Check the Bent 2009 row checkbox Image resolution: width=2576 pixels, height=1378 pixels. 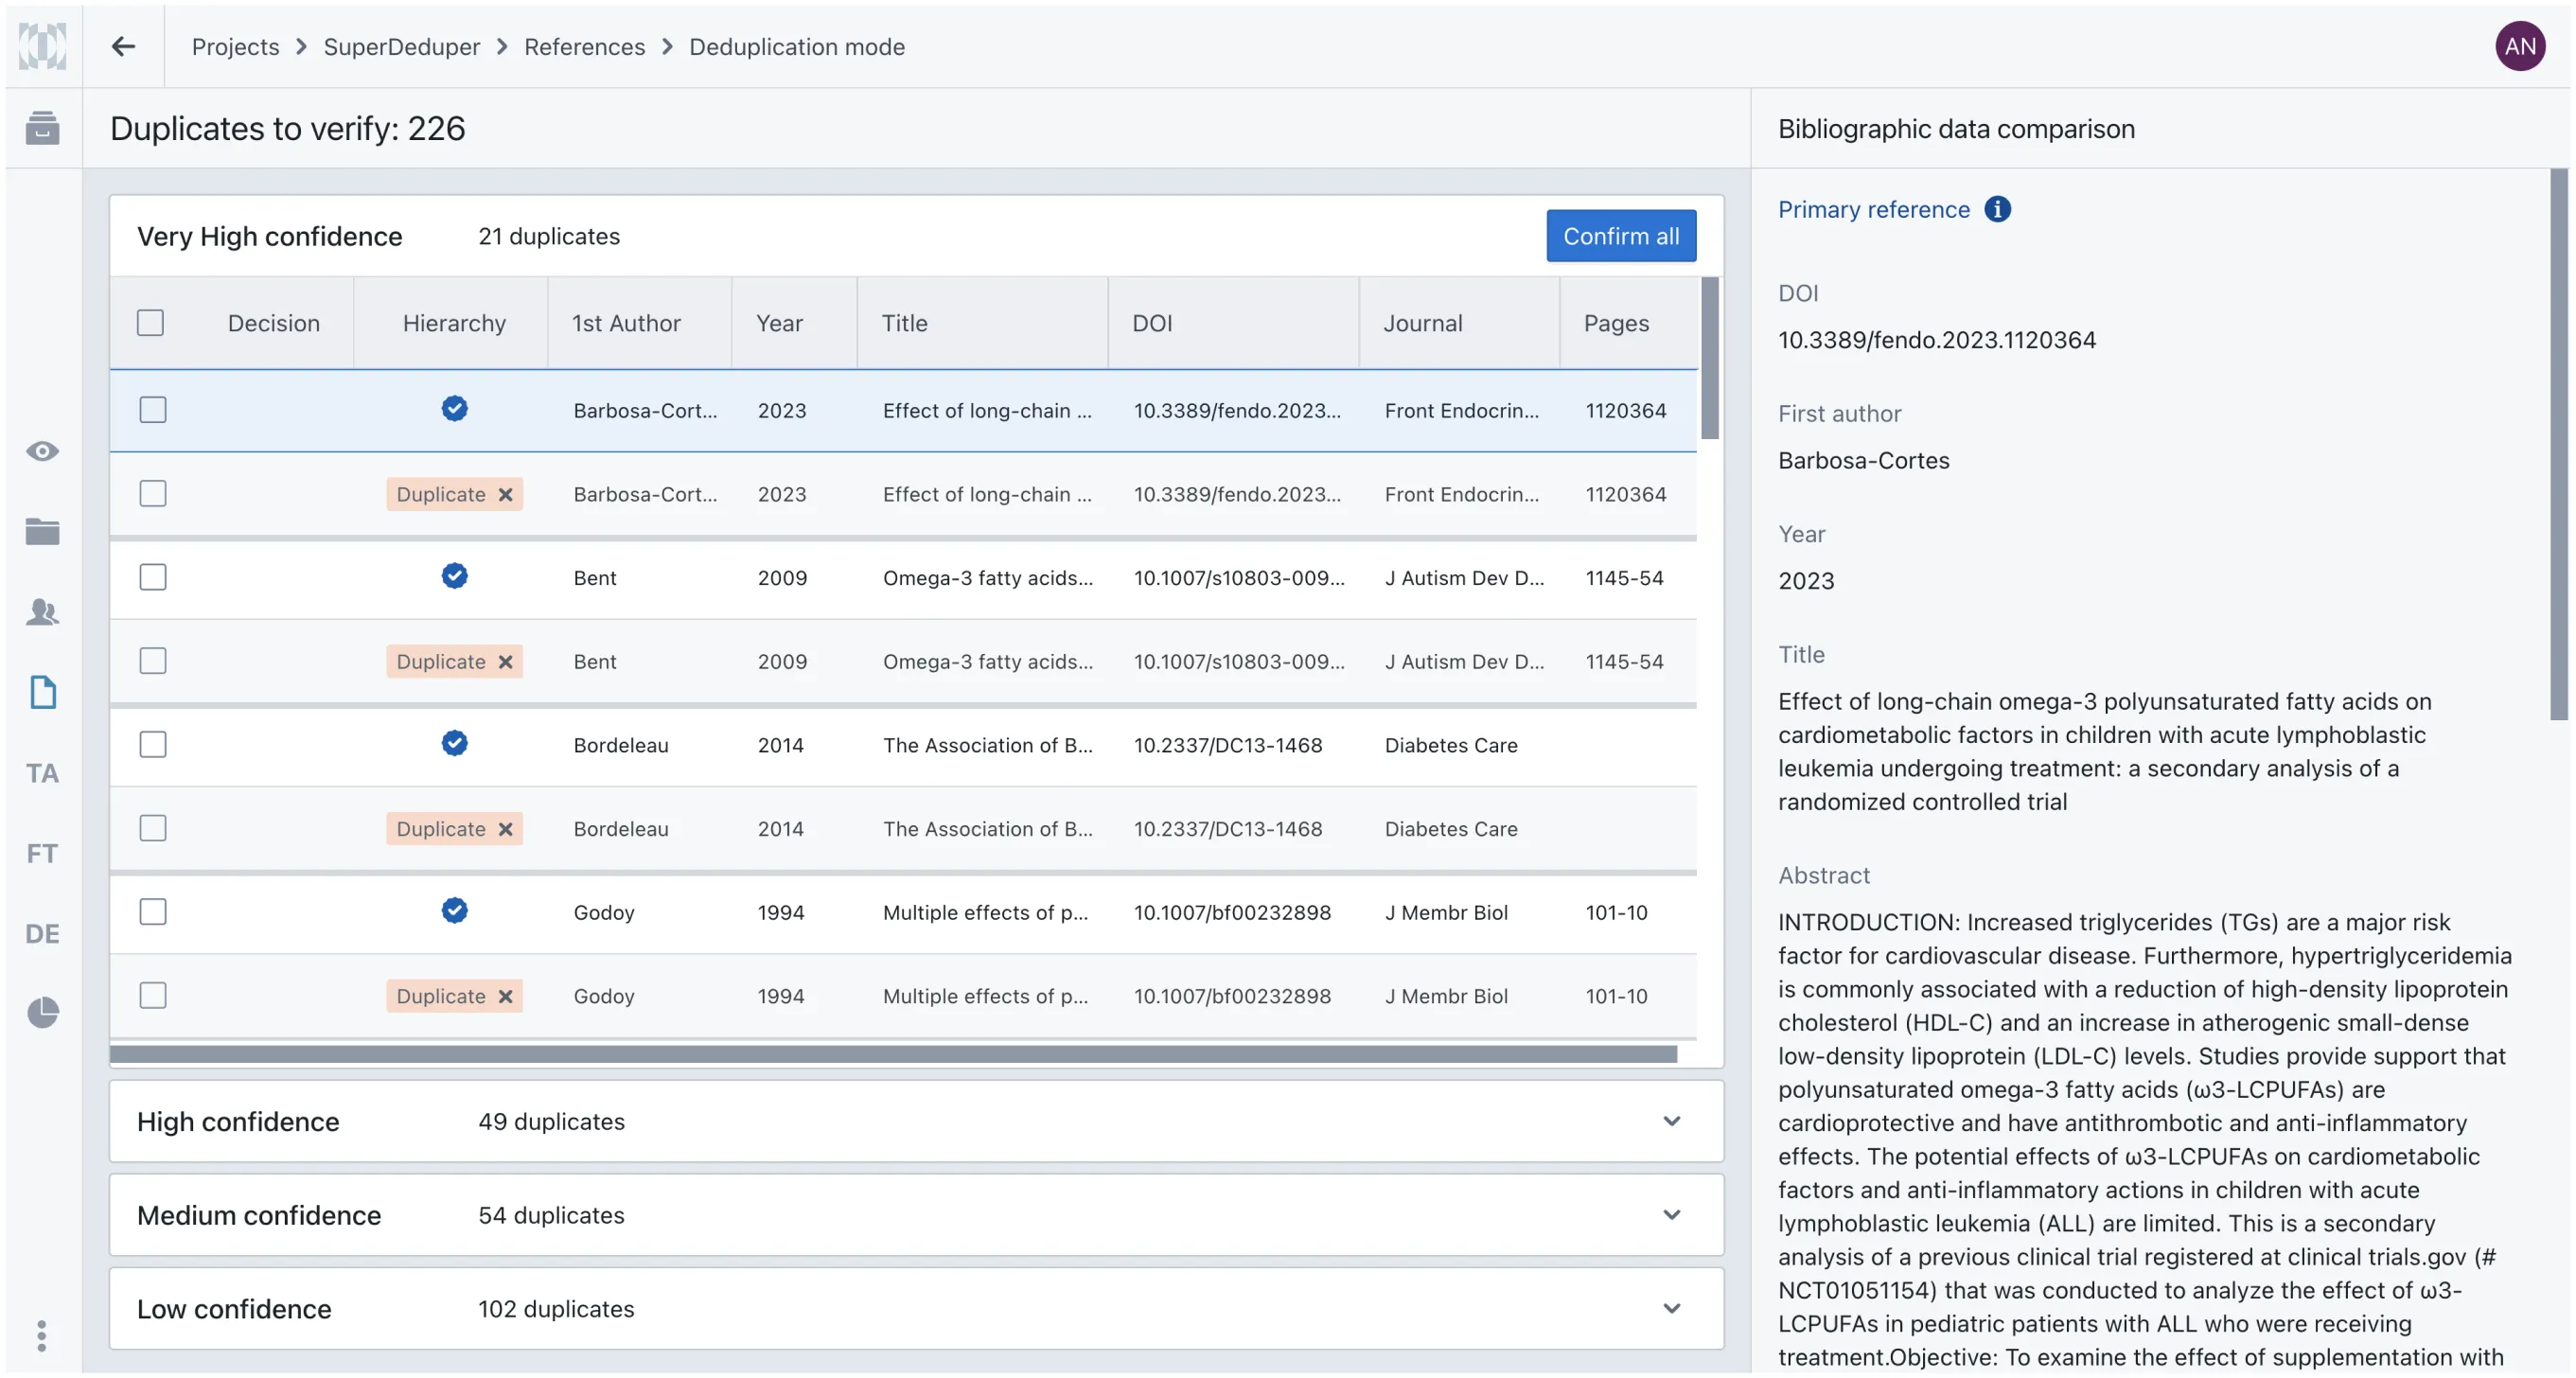153,576
